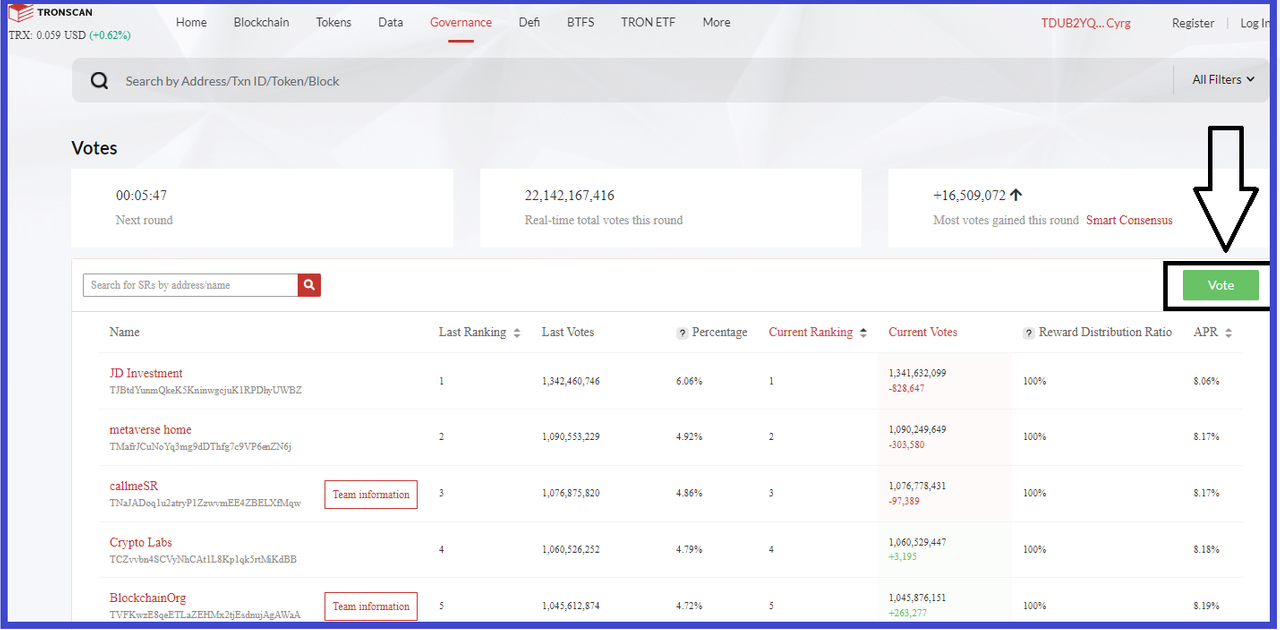Image resolution: width=1280 pixels, height=630 pixels.
Task: Click the Current Votes column header
Action: point(923,332)
